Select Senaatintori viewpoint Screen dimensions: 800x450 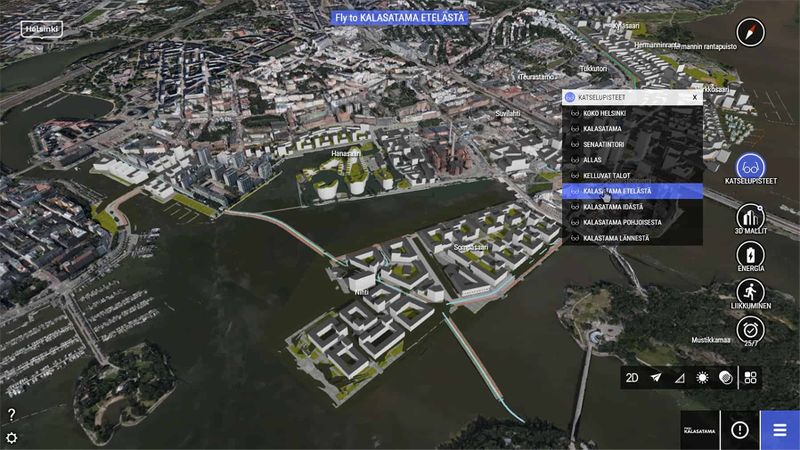tap(632, 144)
